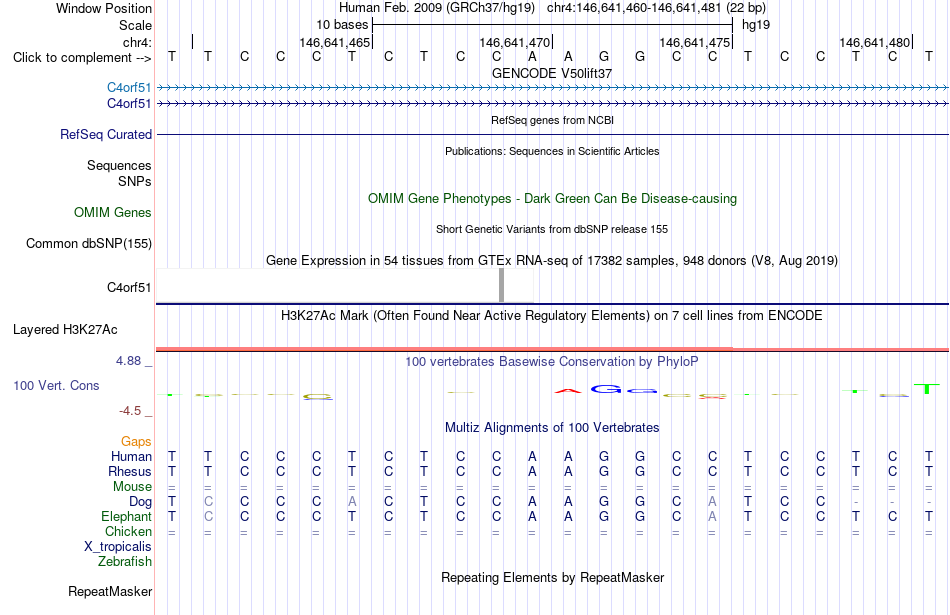Click the gray C base in the Dog row

(x=208, y=502)
